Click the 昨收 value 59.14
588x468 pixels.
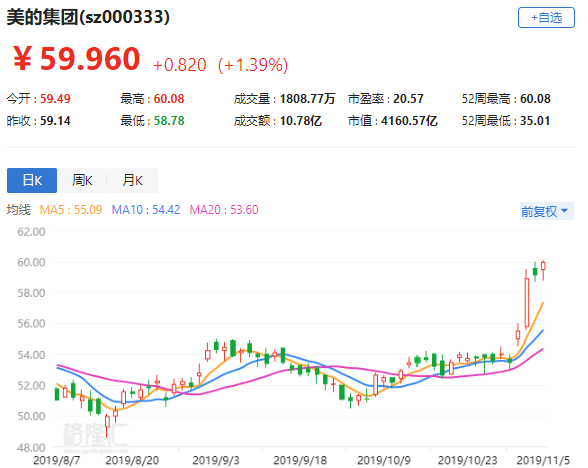55,121
